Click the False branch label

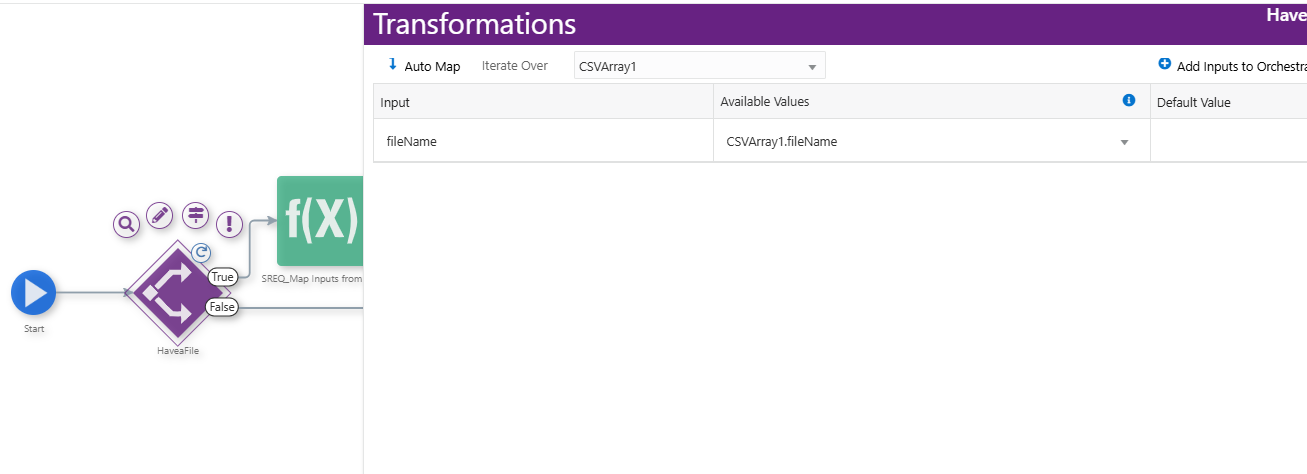point(222,307)
